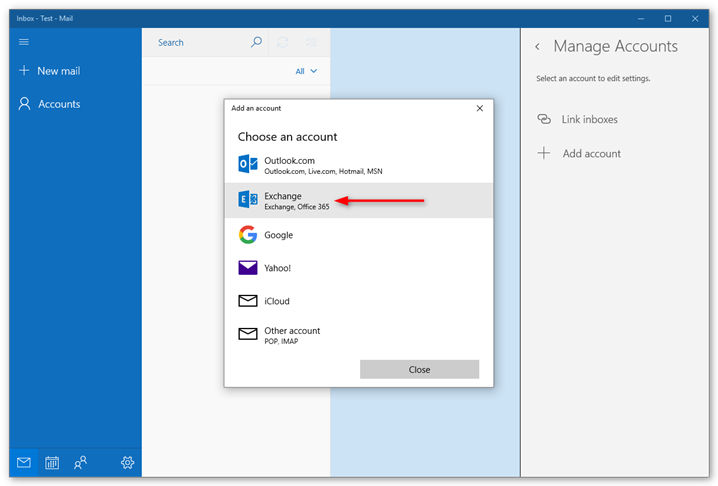The width and height of the screenshot is (718, 486).
Task: Click the sync refresh icon
Action: click(x=283, y=42)
